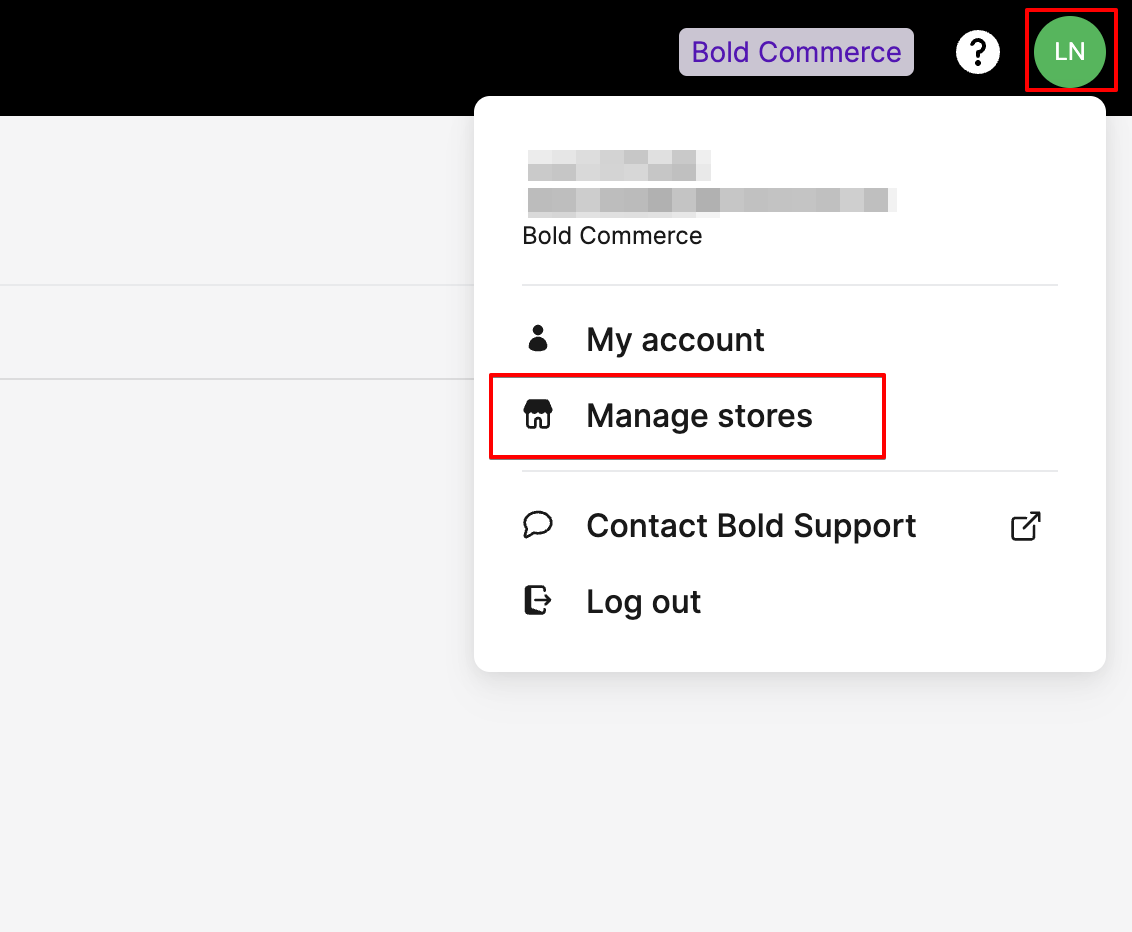
Task: Click the highlighted Manage stores row
Action: 687,415
